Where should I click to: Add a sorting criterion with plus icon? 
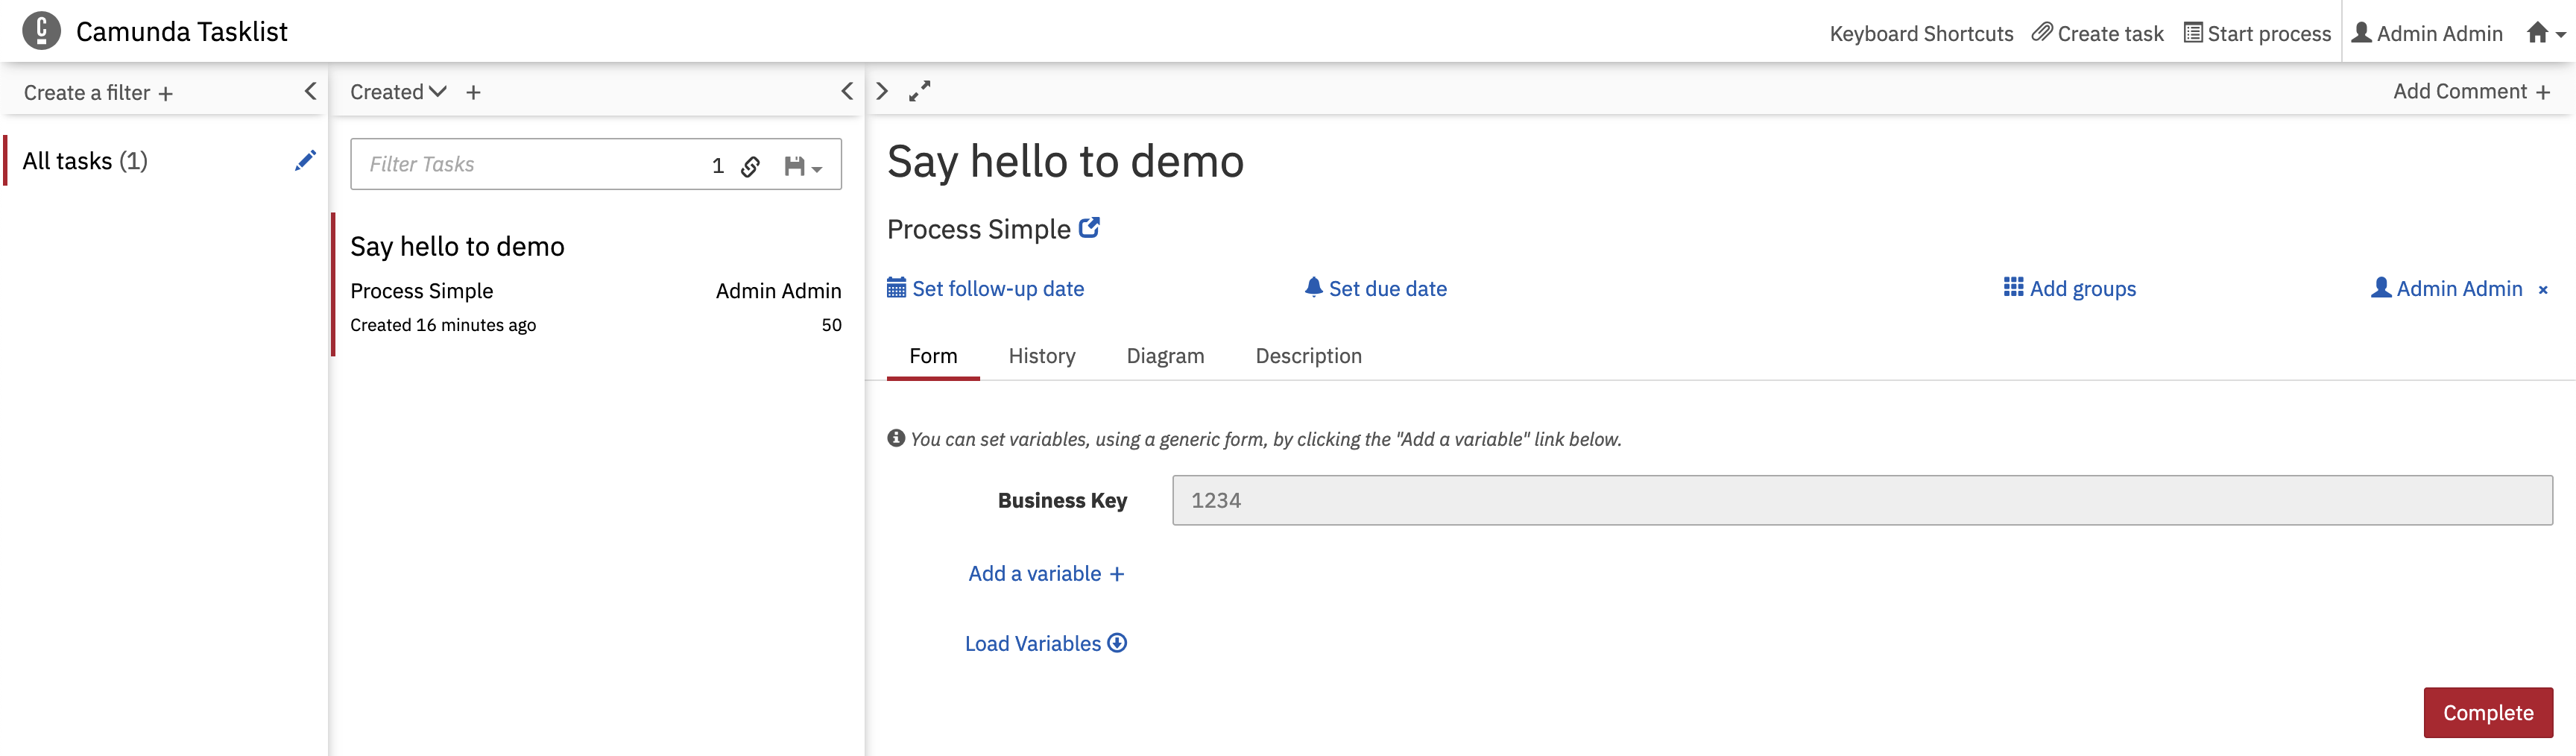click(473, 92)
